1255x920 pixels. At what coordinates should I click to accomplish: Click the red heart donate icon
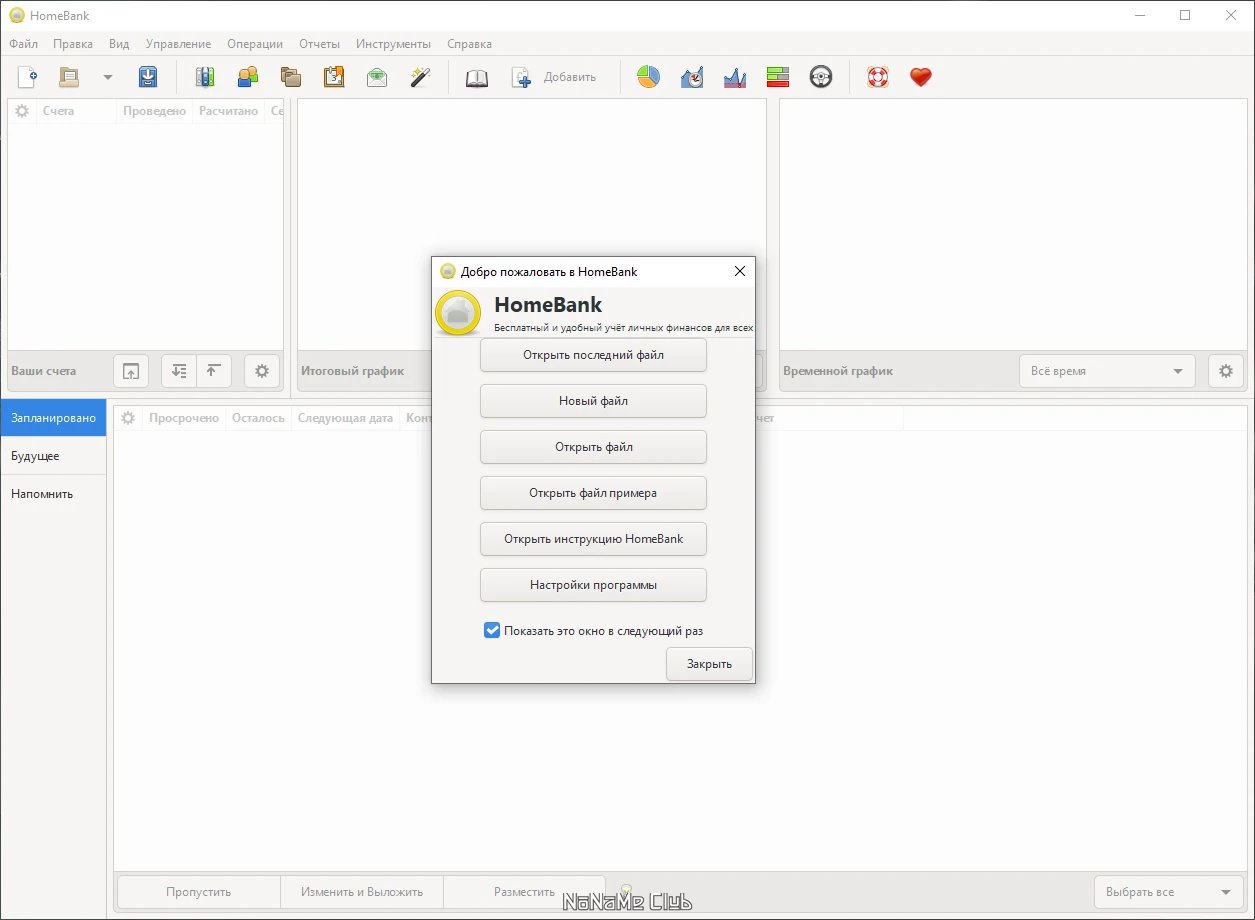pyautogui.click(x=921, y=77)
